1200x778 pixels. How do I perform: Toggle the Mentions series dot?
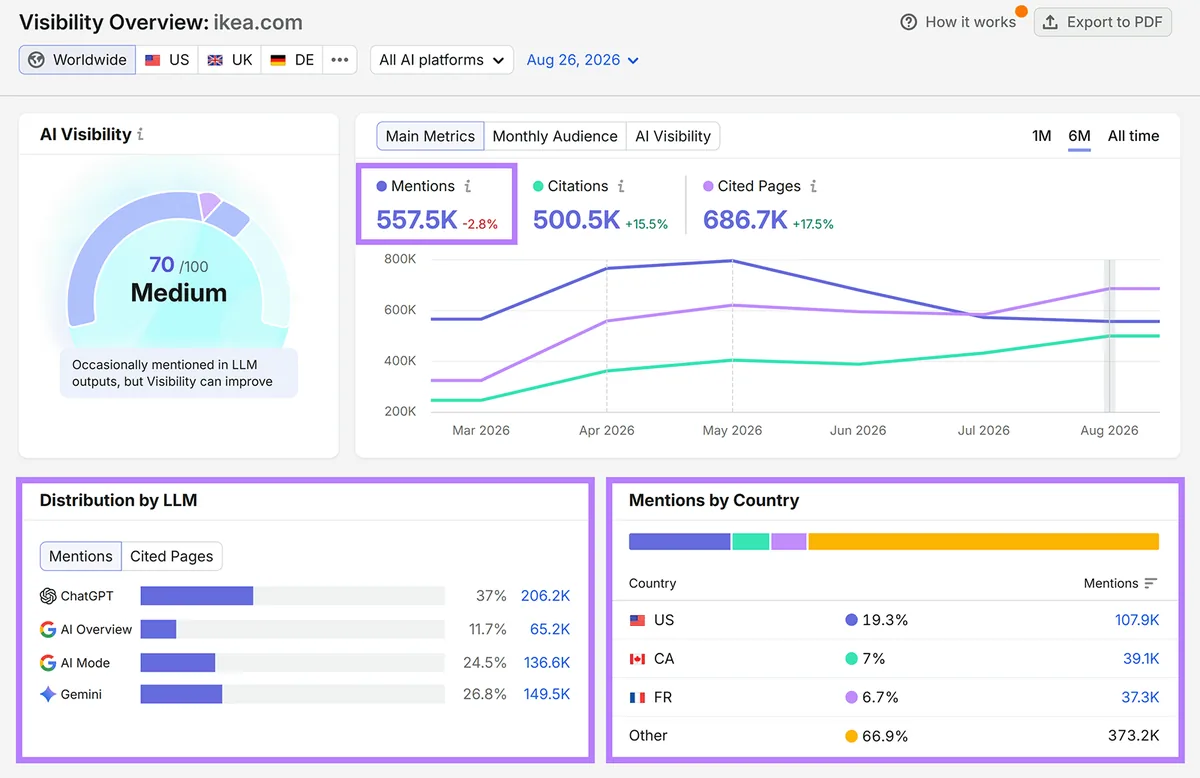[x=382, y=187]
